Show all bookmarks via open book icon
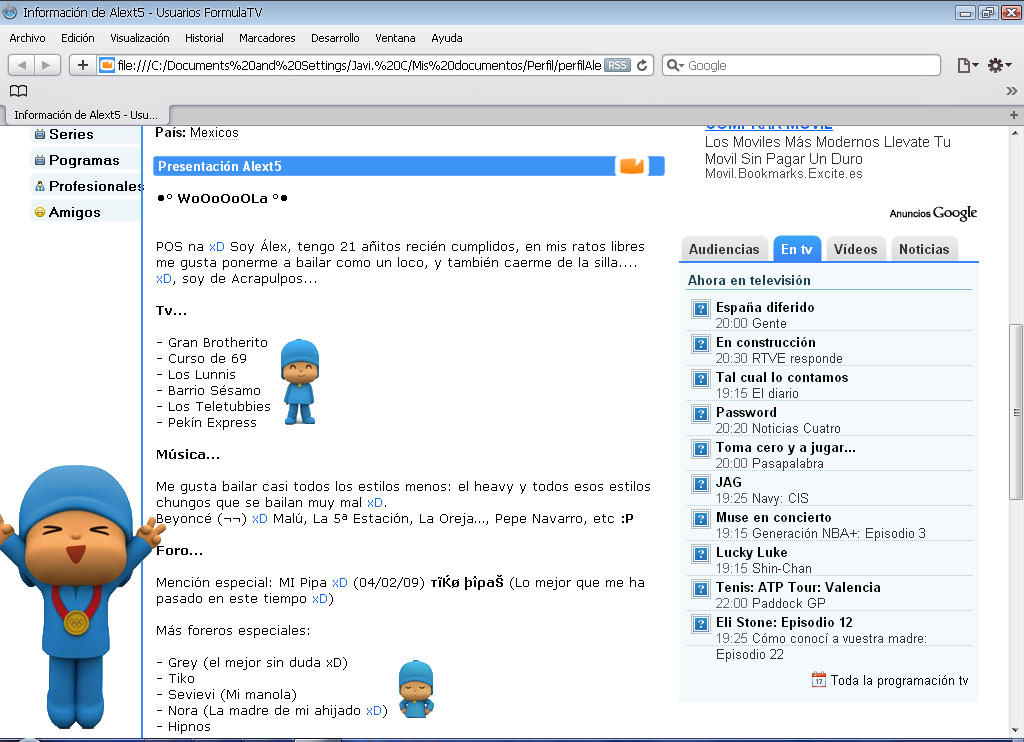This screenshot has width=1024, height=742. point(18,91)
